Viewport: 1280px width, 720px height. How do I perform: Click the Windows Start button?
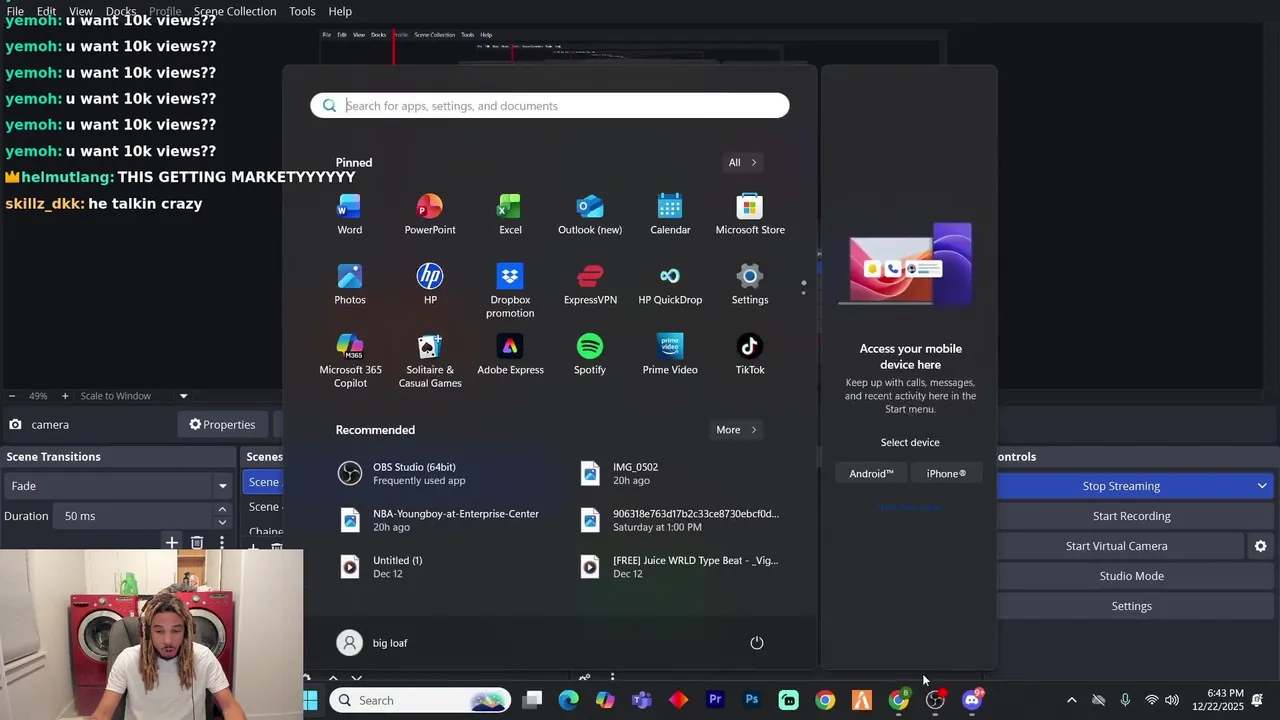(x=310, y=700)
